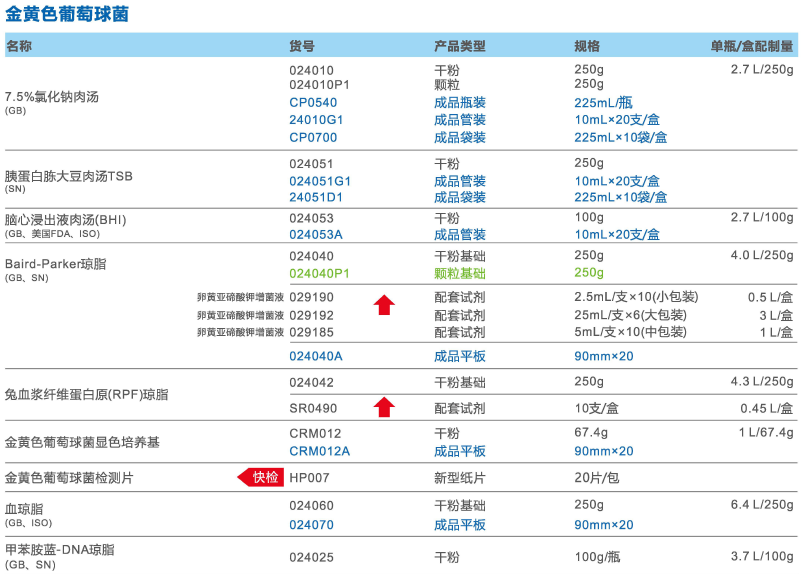Click item code 024060

click(x=312, y=506)
